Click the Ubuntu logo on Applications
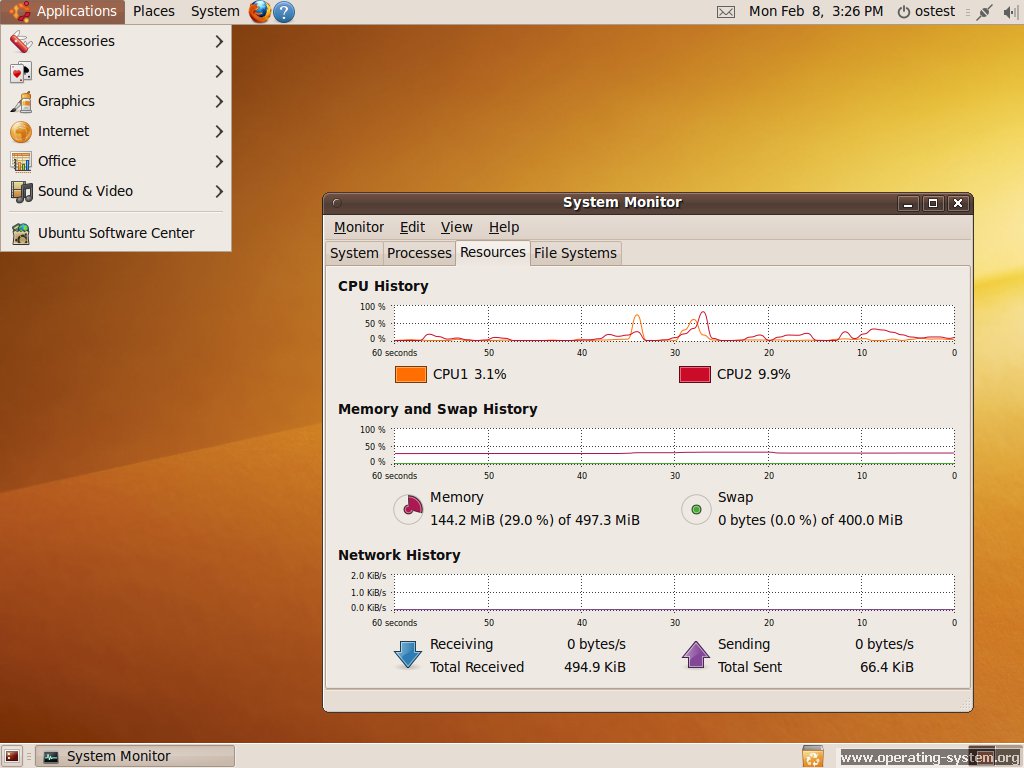Image resolution: width=1024 pixels, height=768 pixels. 20,11
